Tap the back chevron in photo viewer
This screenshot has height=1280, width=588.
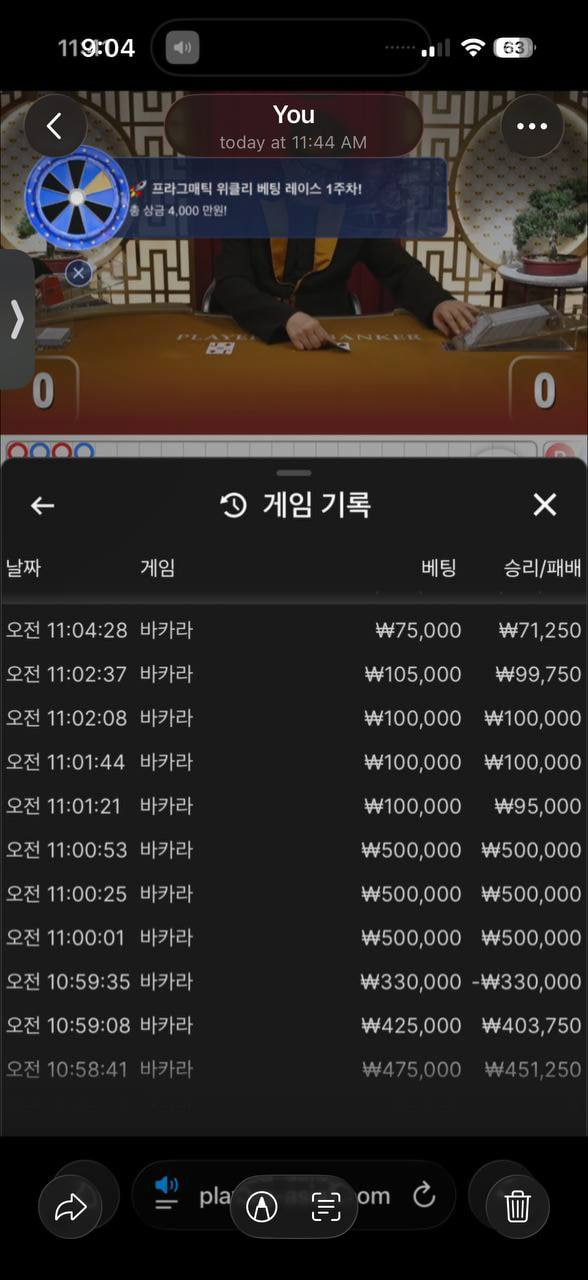[x=55, y=126]
